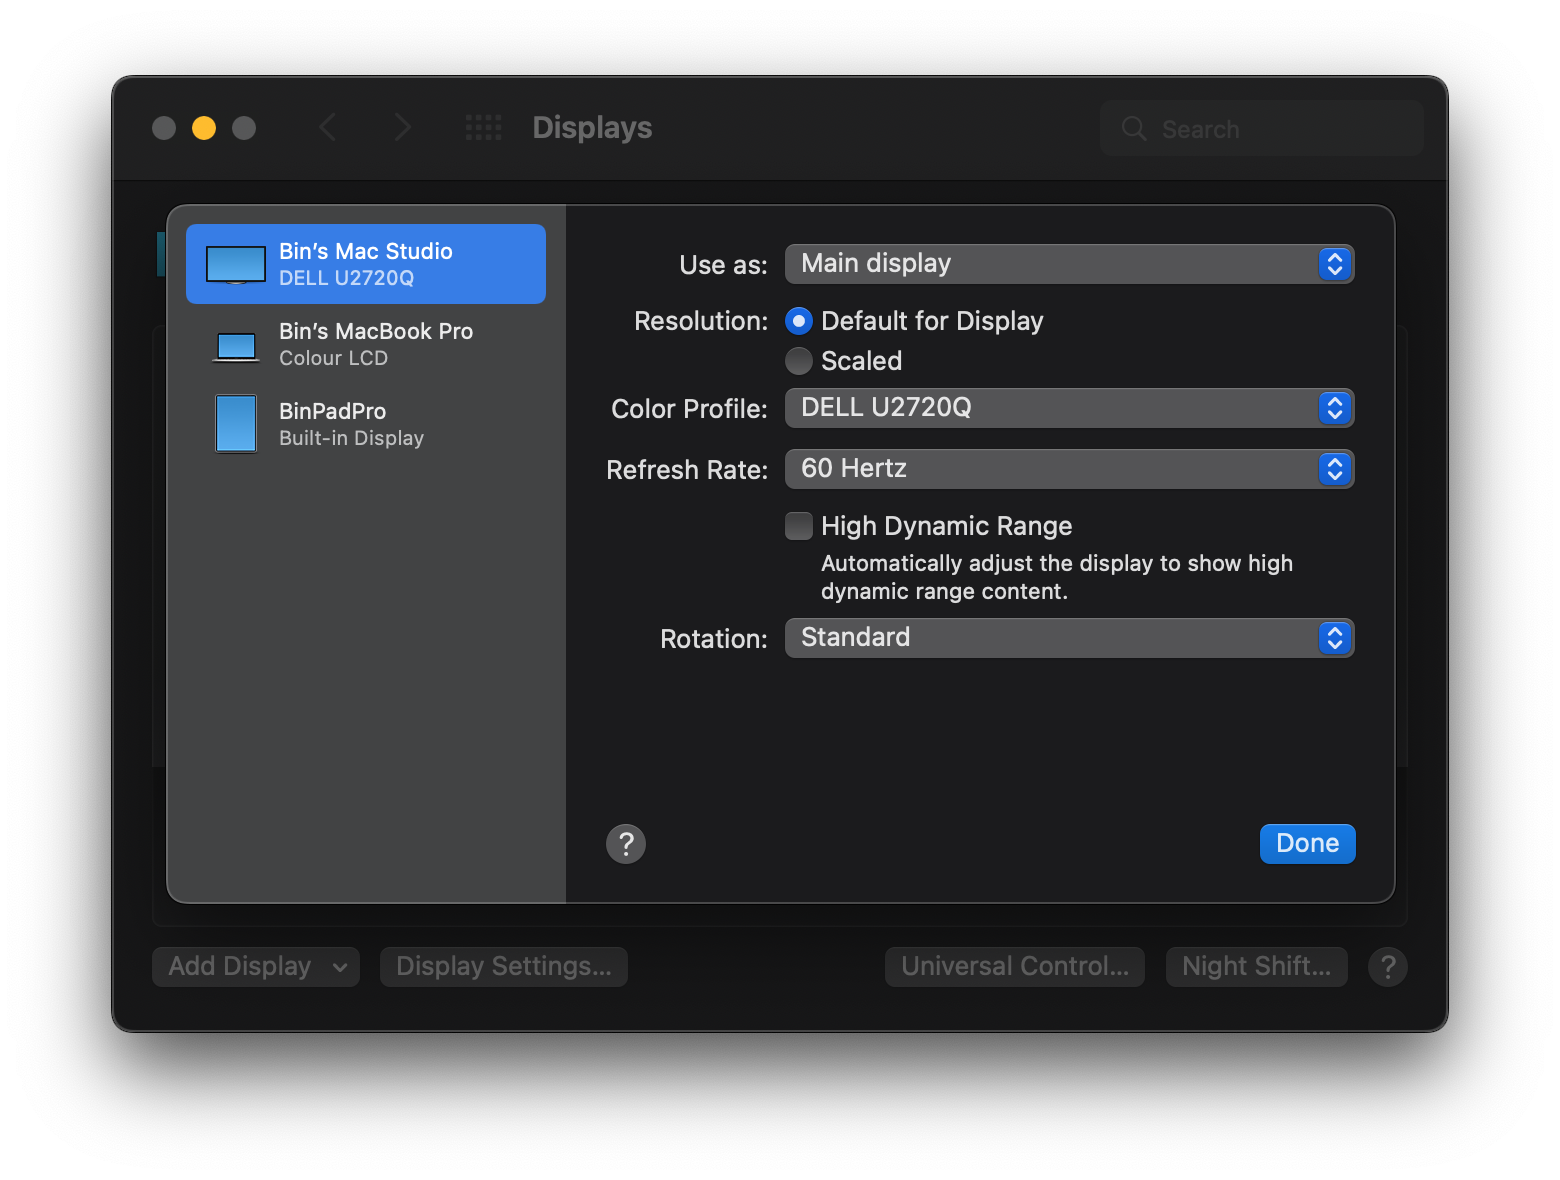Open Night Shift settings
This screenshot has height=1180, width=1560.
click(x=1256, y=967)
